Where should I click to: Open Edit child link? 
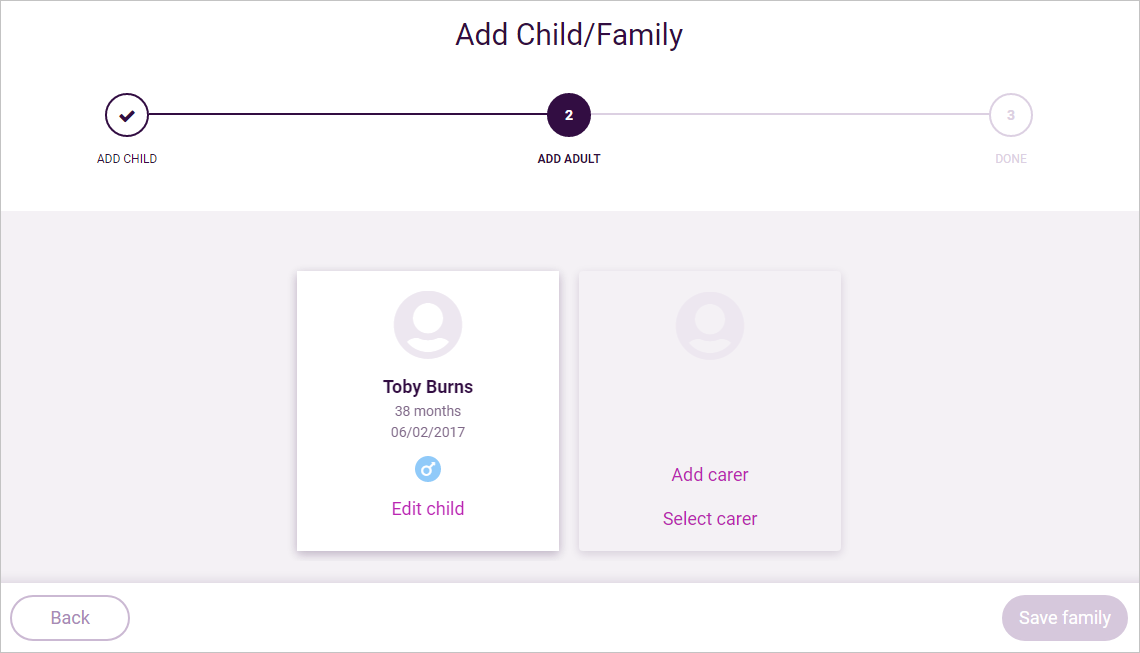[428, 508]
